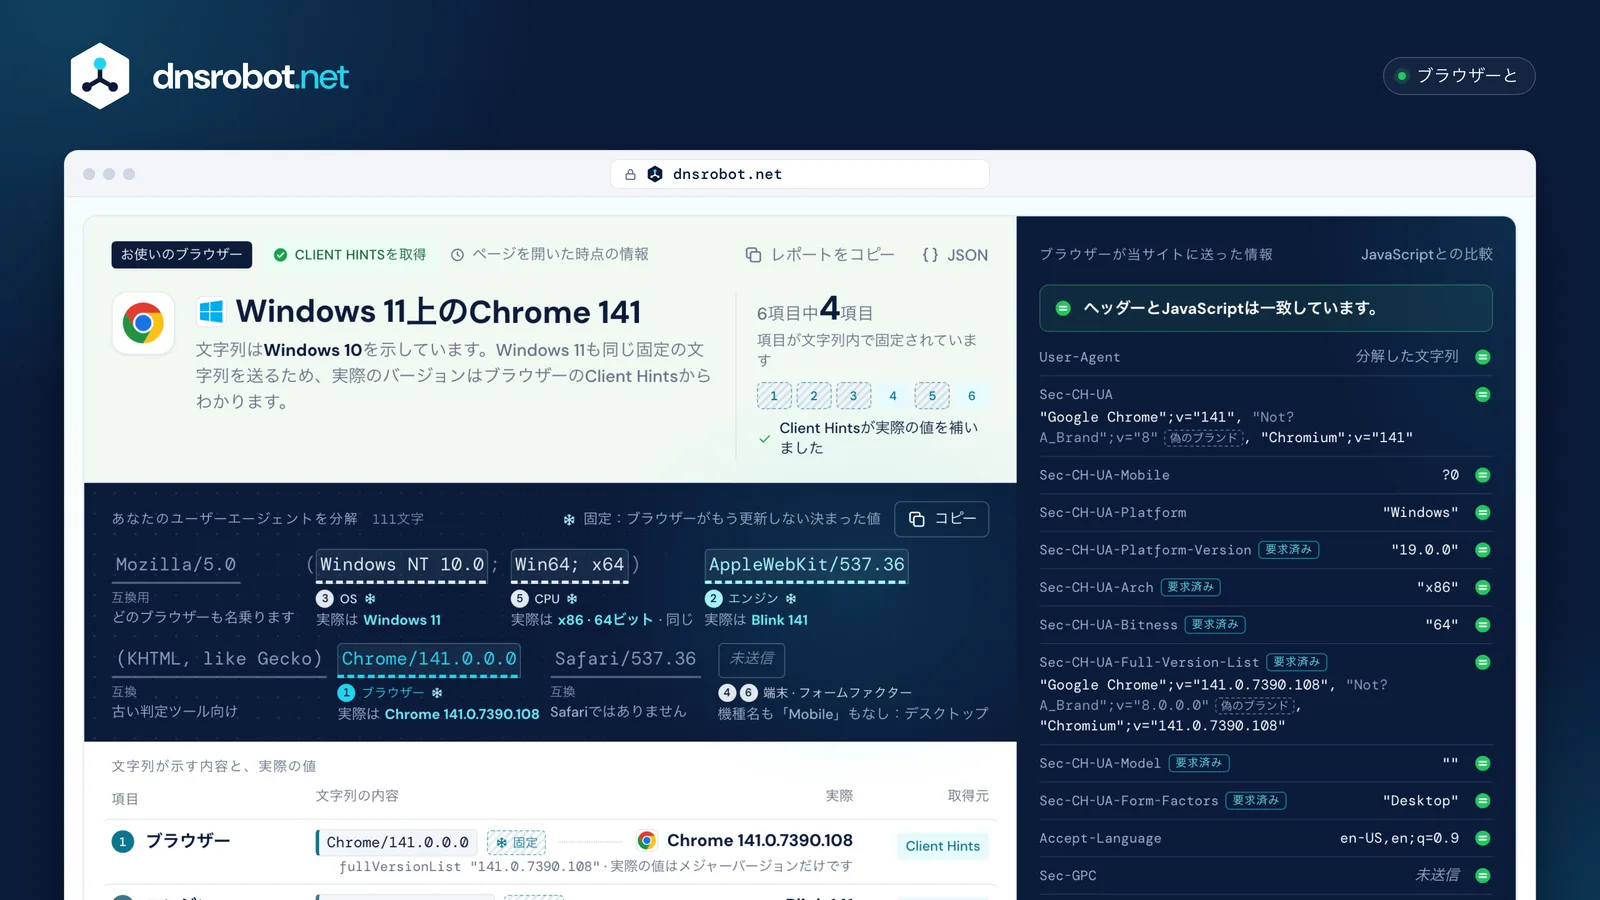This screenshot has width=1600, height=900.
Task: Click 要求済み tag on Sec-CH-UA-Arch
Action: point(1190,587)
